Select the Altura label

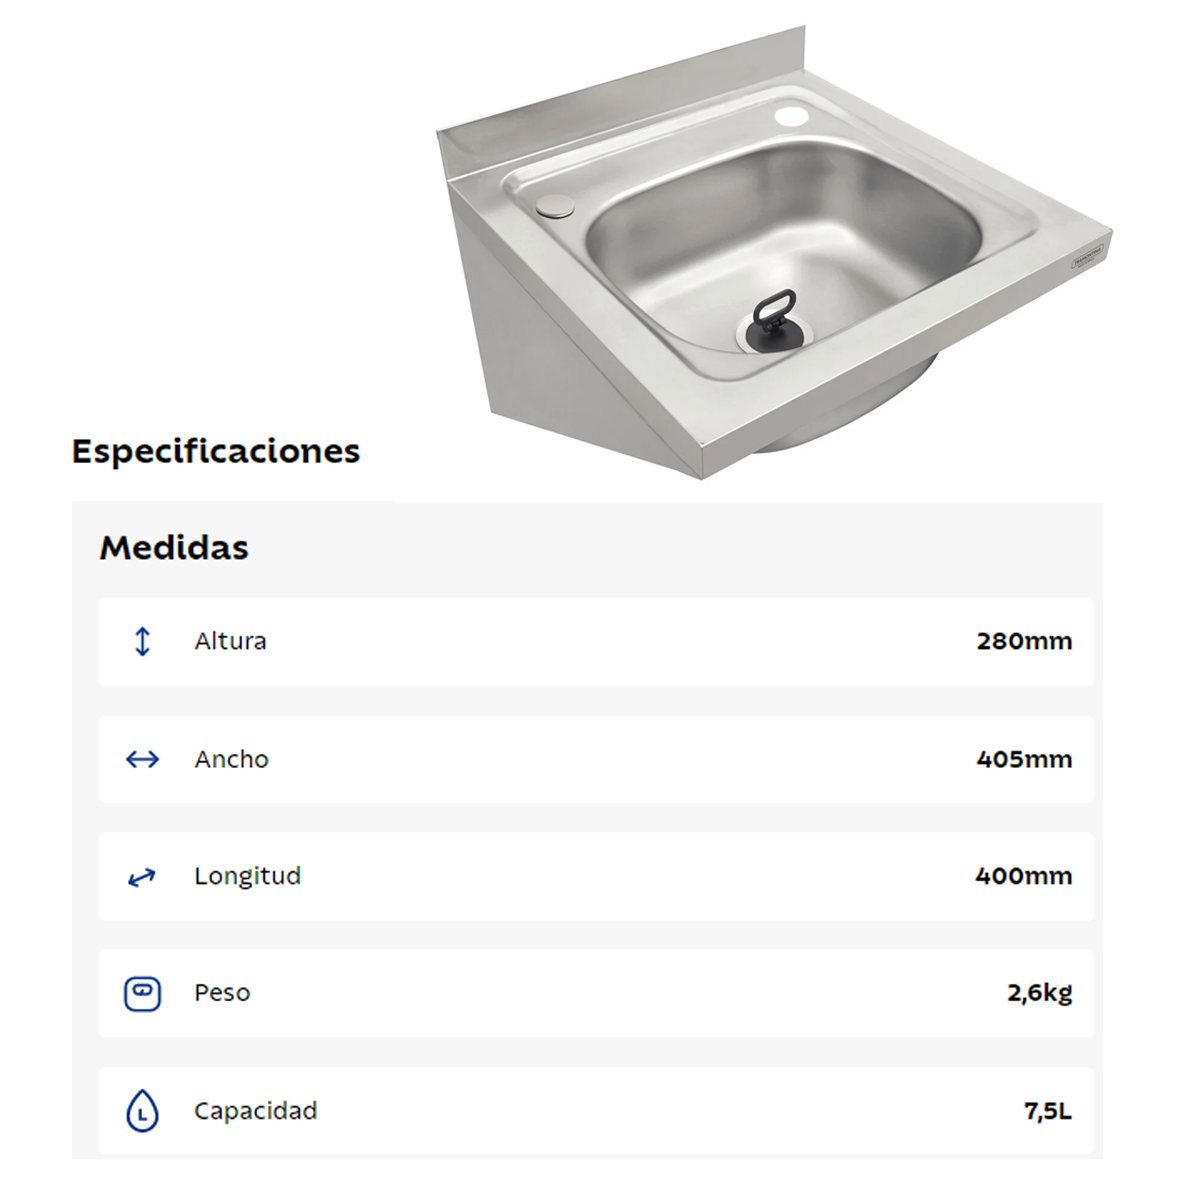pyautogui.click(x=230, y=641)
